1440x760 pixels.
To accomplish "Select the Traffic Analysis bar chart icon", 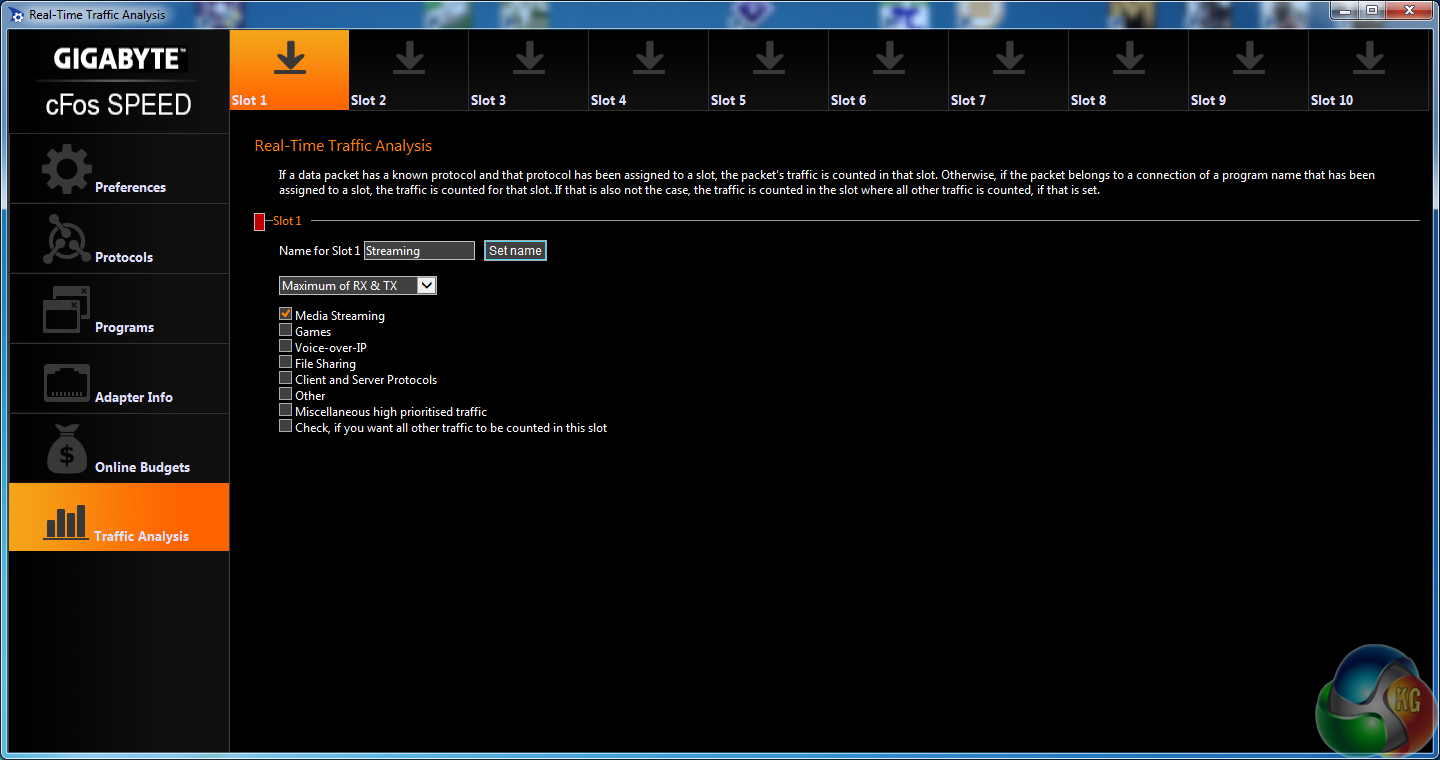I will click(66, 521).
